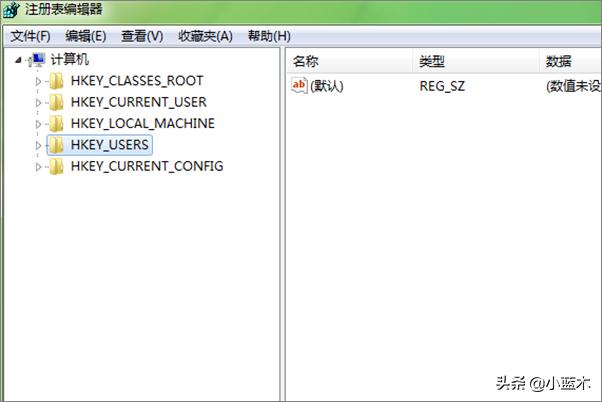Open the 查看(V) menu
Viewport: 602px width, 402px height.
(142, 36)
